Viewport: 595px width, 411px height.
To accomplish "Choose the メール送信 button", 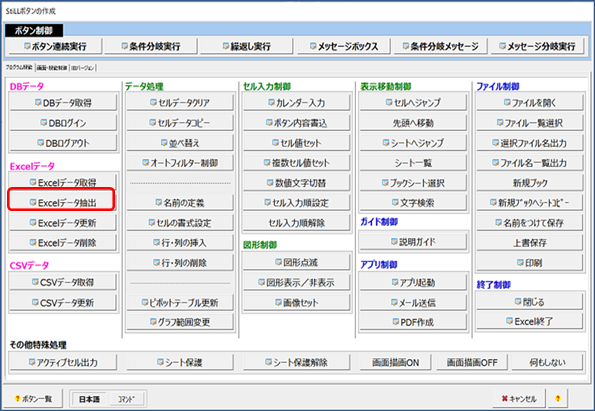I will click(x=413, y=302).
